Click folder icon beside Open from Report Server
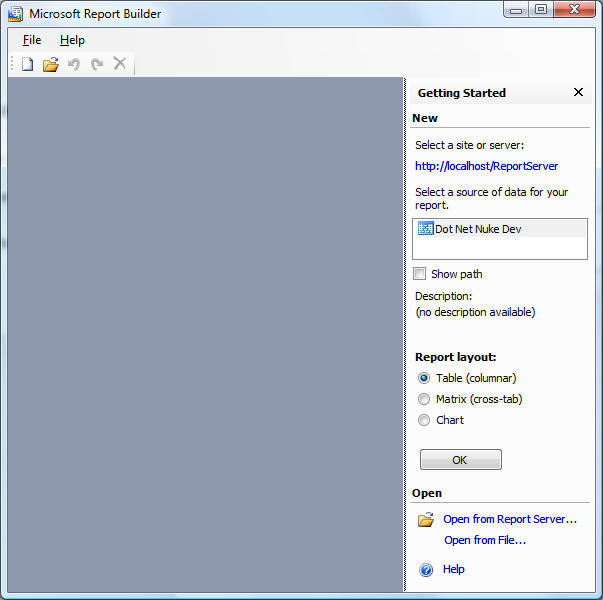The height and width of the screenshot is (600, 603). [x=426, y=520]
